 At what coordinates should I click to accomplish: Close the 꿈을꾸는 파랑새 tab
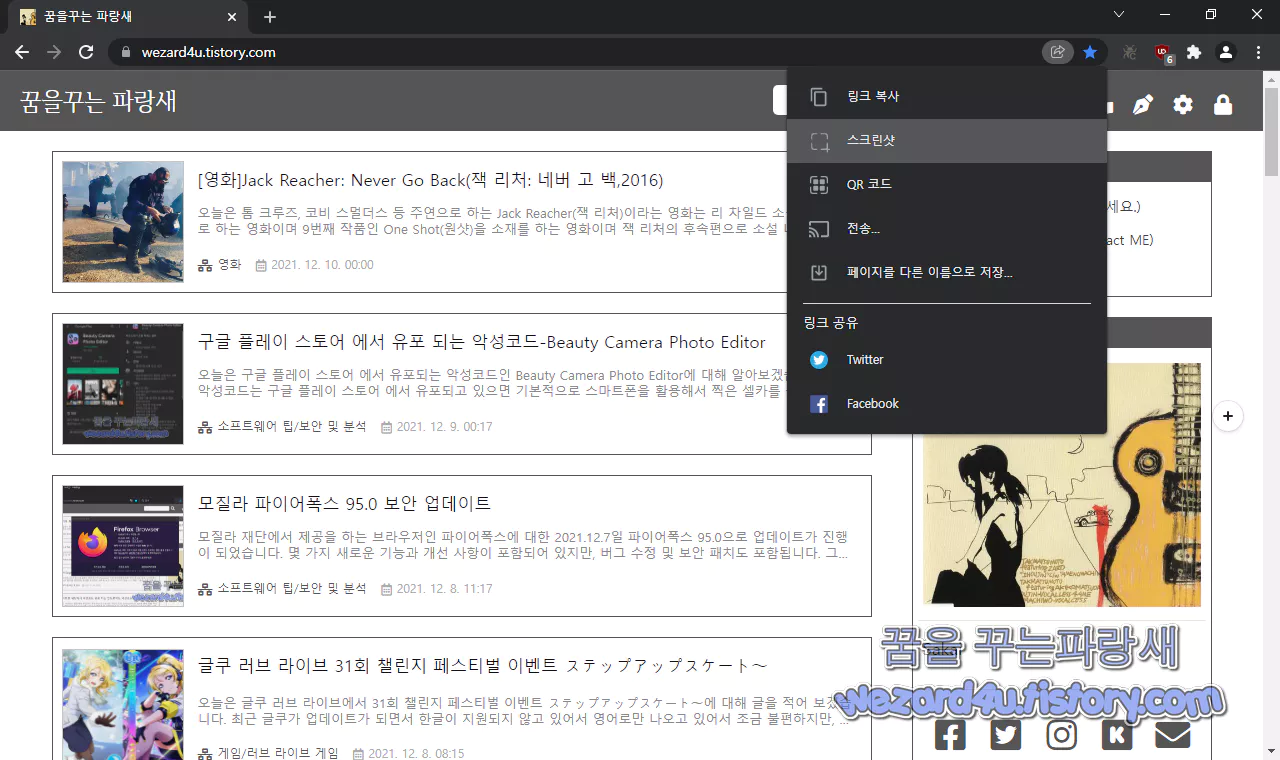tap(232, 17)
